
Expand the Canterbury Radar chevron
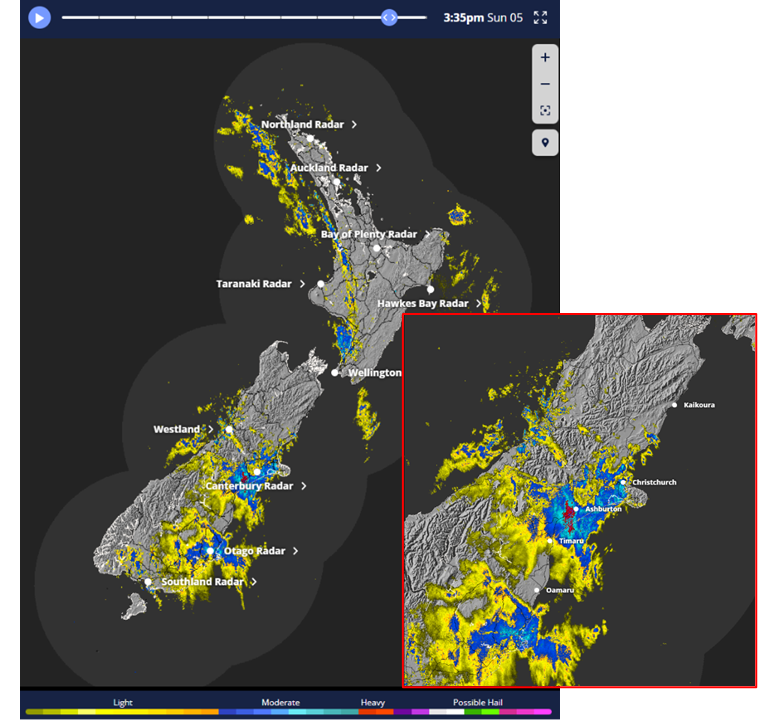tap(304, 486)
